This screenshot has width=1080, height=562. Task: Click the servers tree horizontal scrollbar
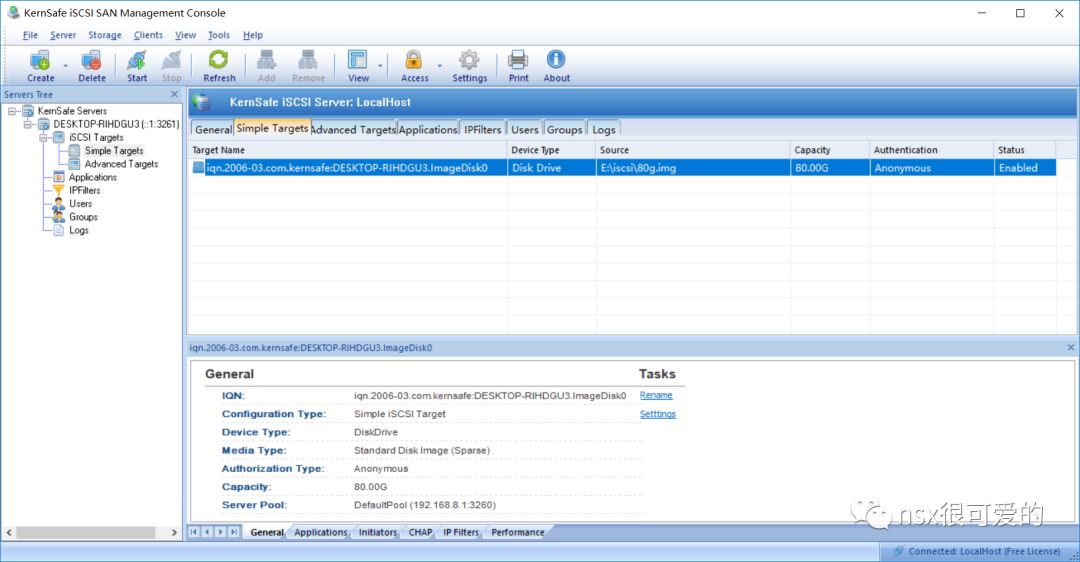pos(86,532)
